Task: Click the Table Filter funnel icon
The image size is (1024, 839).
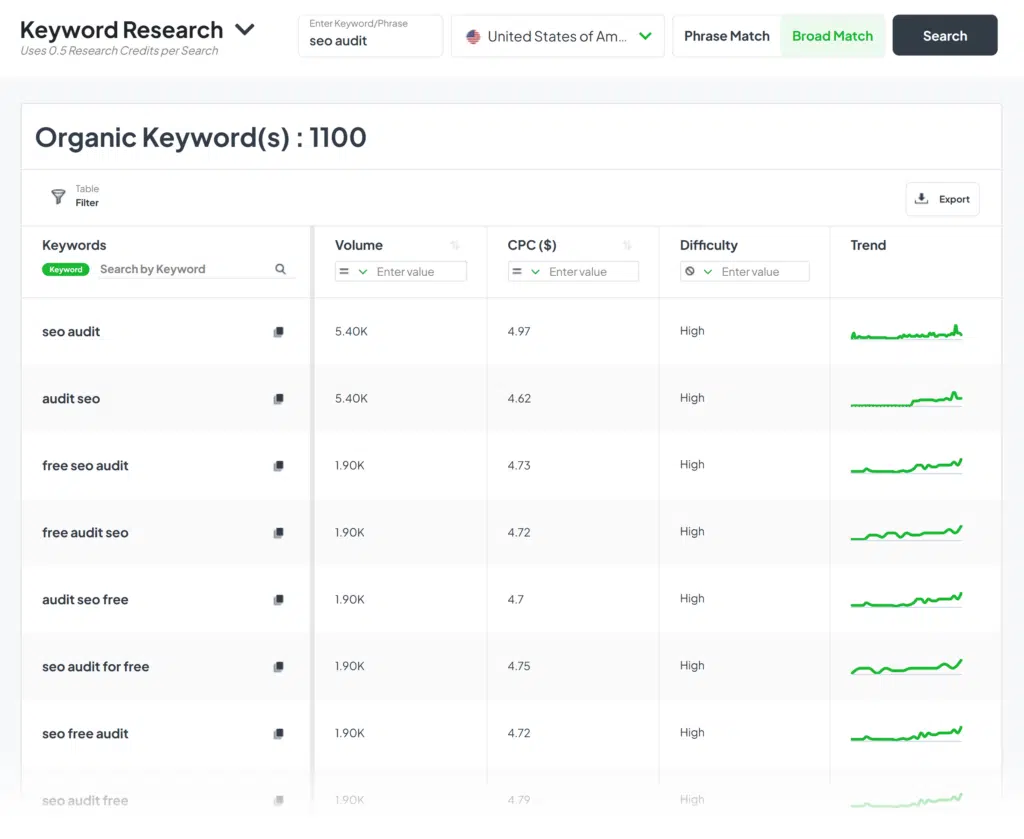Action: pyautogui.click(x=59, y=196)
